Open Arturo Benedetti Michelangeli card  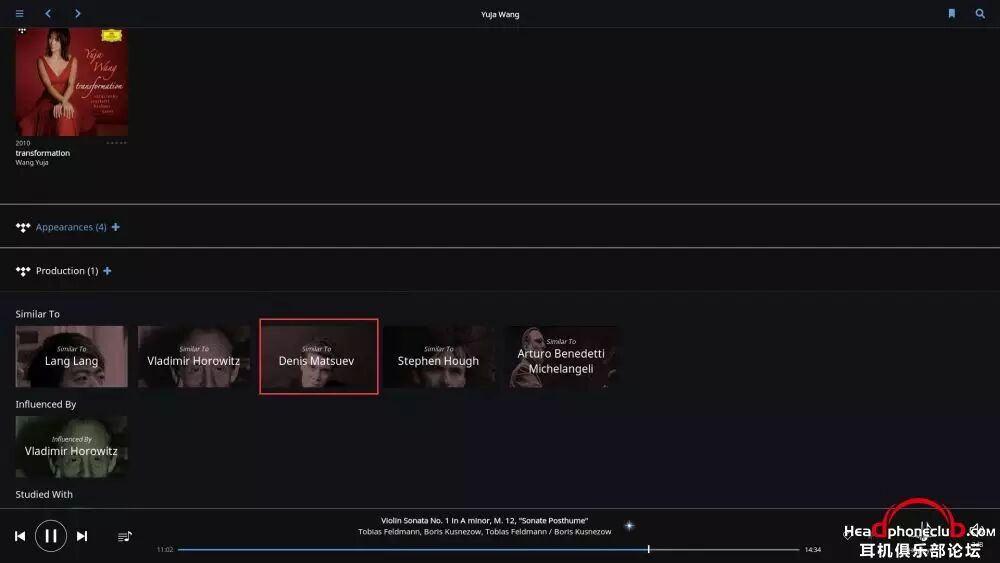[561, 356]
